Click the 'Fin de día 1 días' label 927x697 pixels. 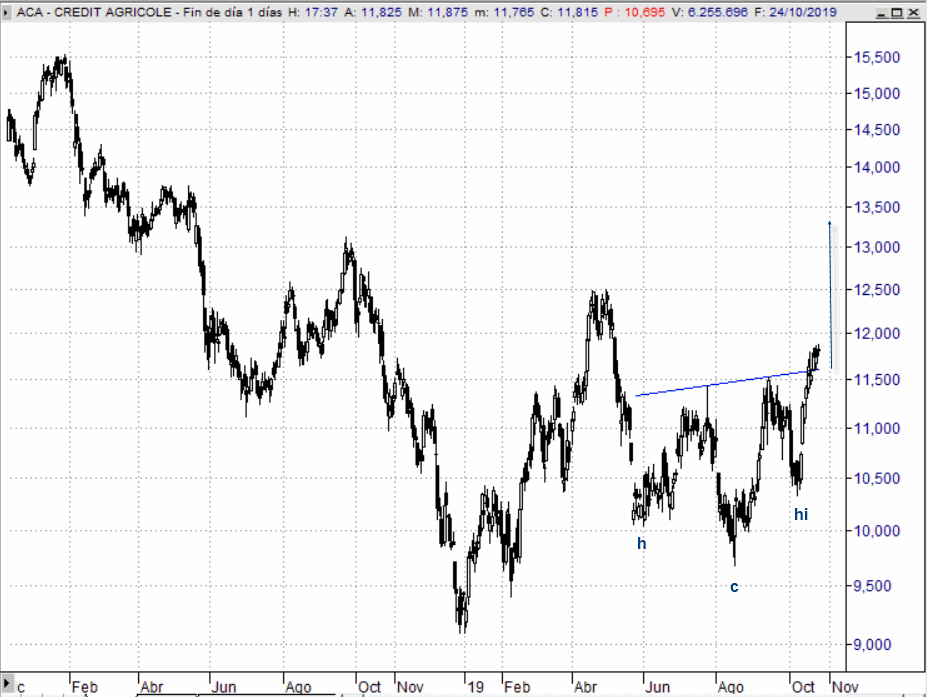pyautogui.click(x=232, y=12)
